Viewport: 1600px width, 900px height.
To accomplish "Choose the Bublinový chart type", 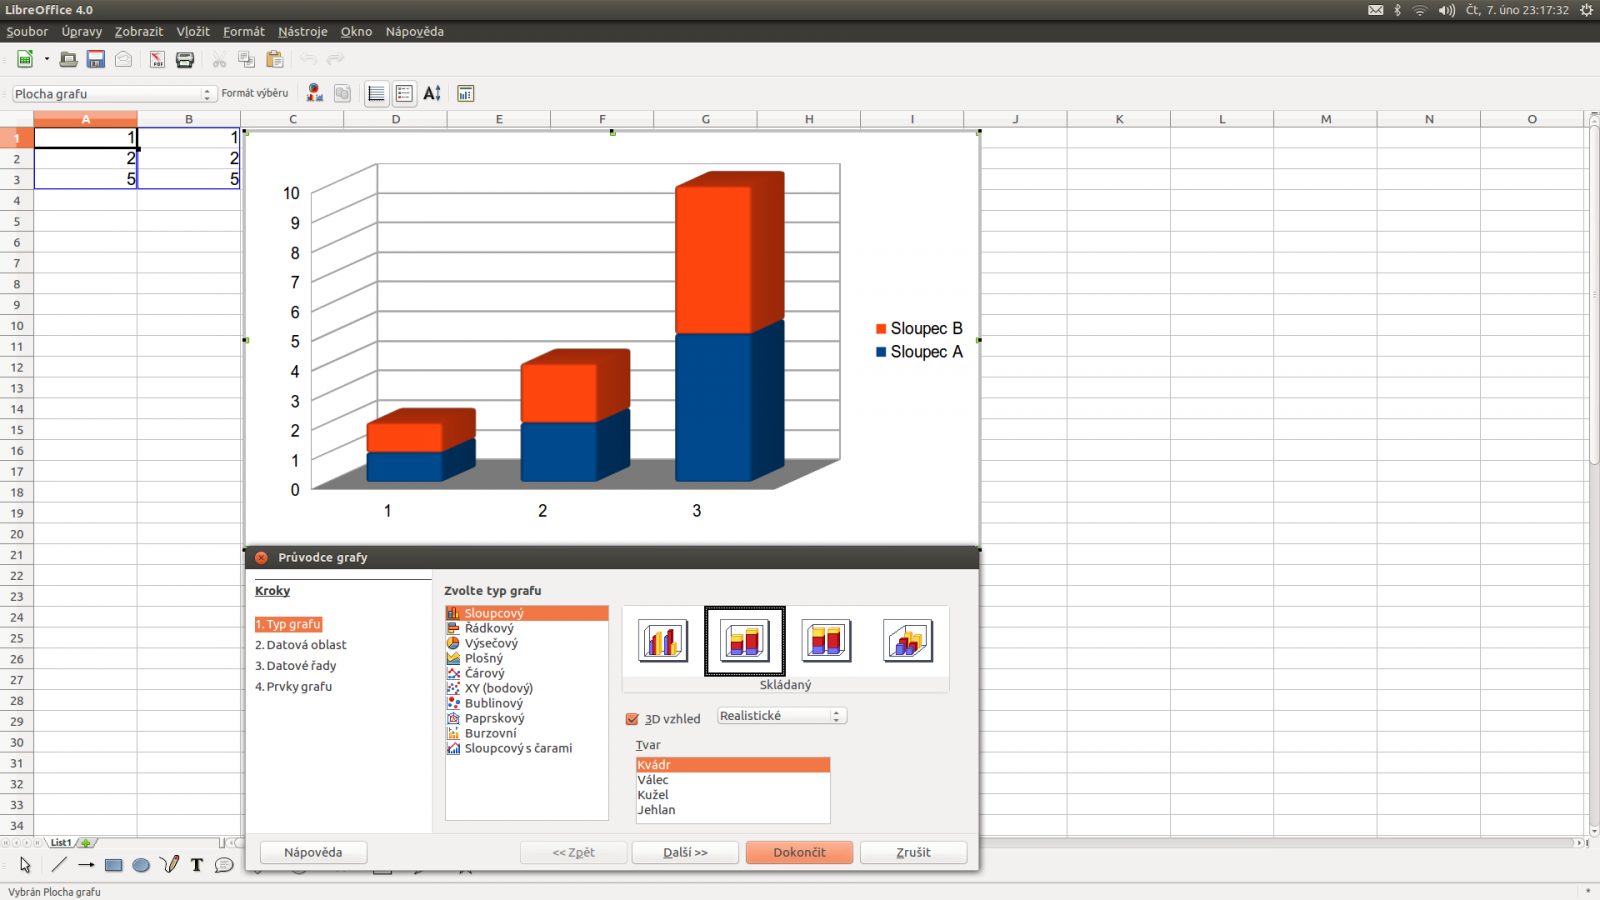I will pos(493,703).
